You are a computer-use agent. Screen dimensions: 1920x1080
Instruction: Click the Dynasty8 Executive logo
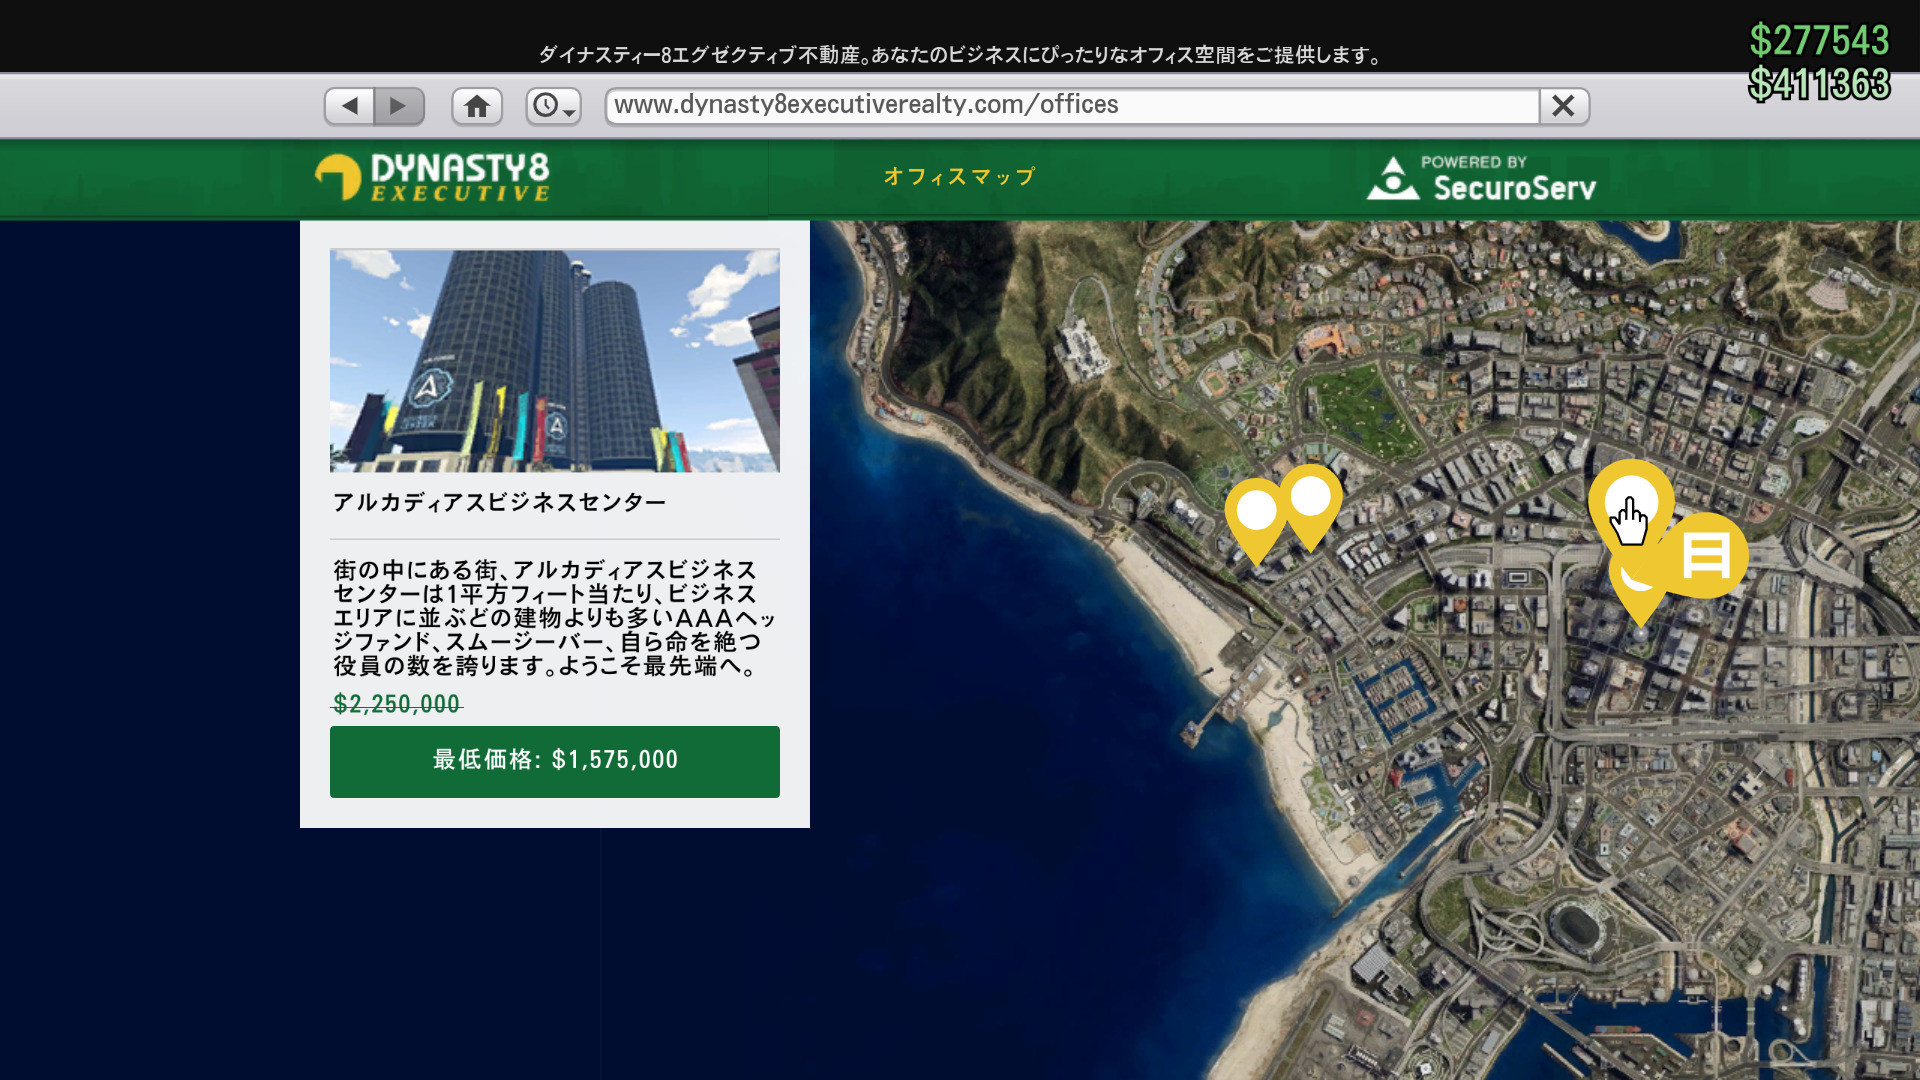432,178
